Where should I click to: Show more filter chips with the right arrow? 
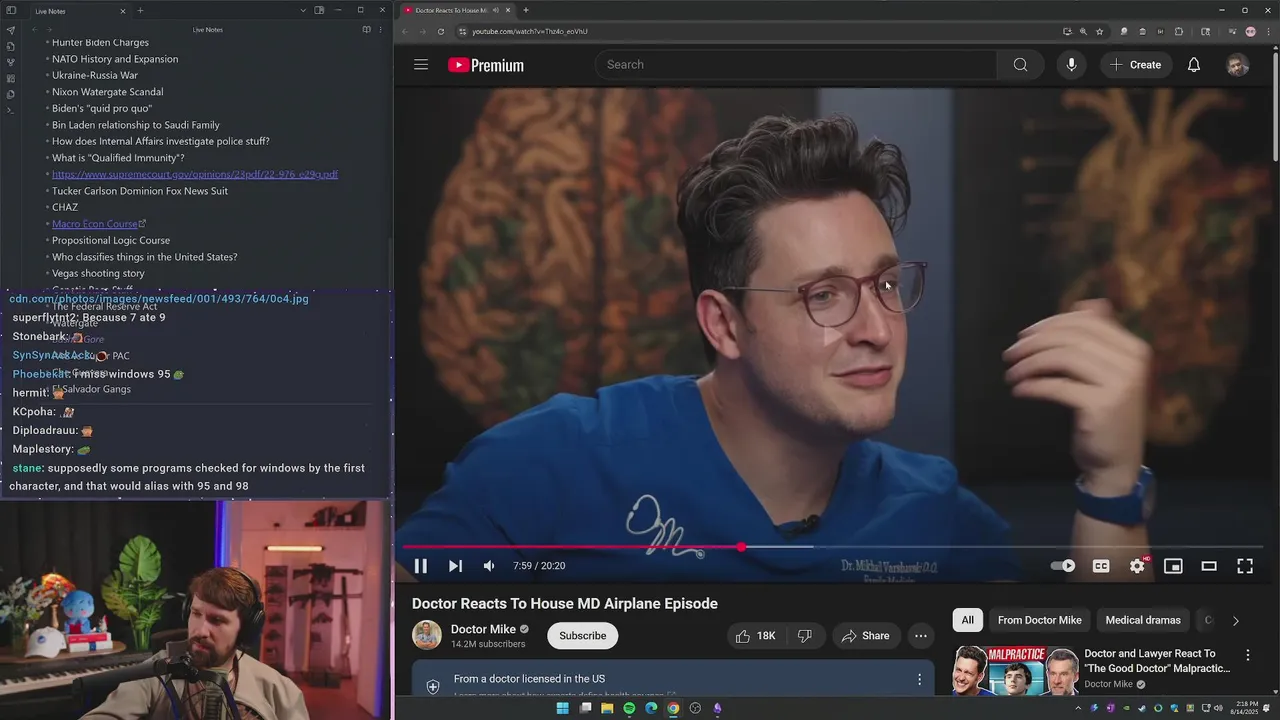(x=1235, y=620)
